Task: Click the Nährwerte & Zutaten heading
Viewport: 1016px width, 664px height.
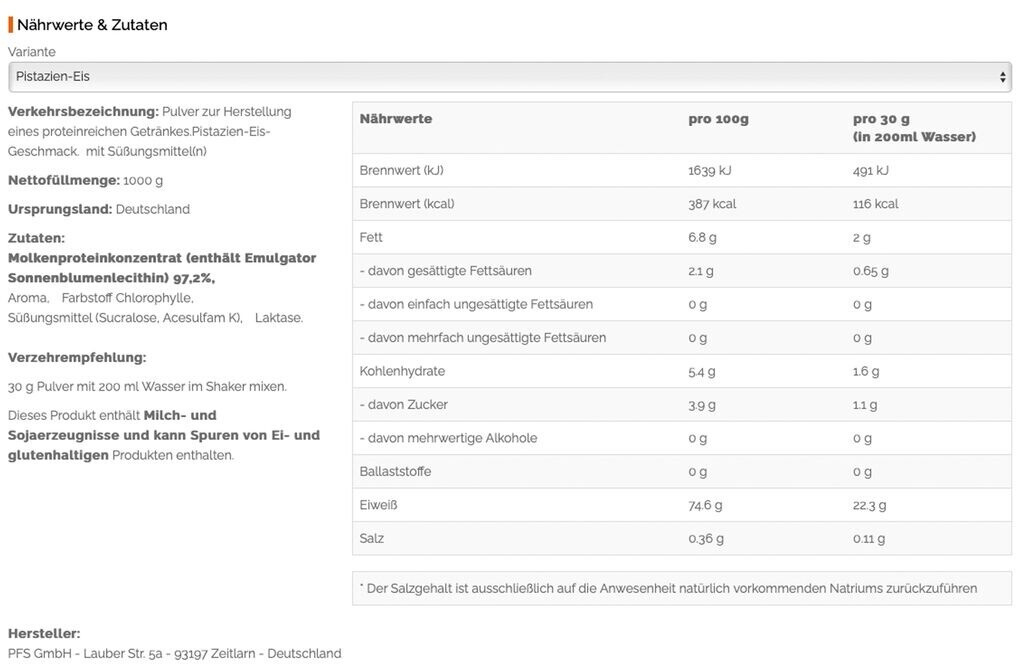Action: click(x=92, y=25)
